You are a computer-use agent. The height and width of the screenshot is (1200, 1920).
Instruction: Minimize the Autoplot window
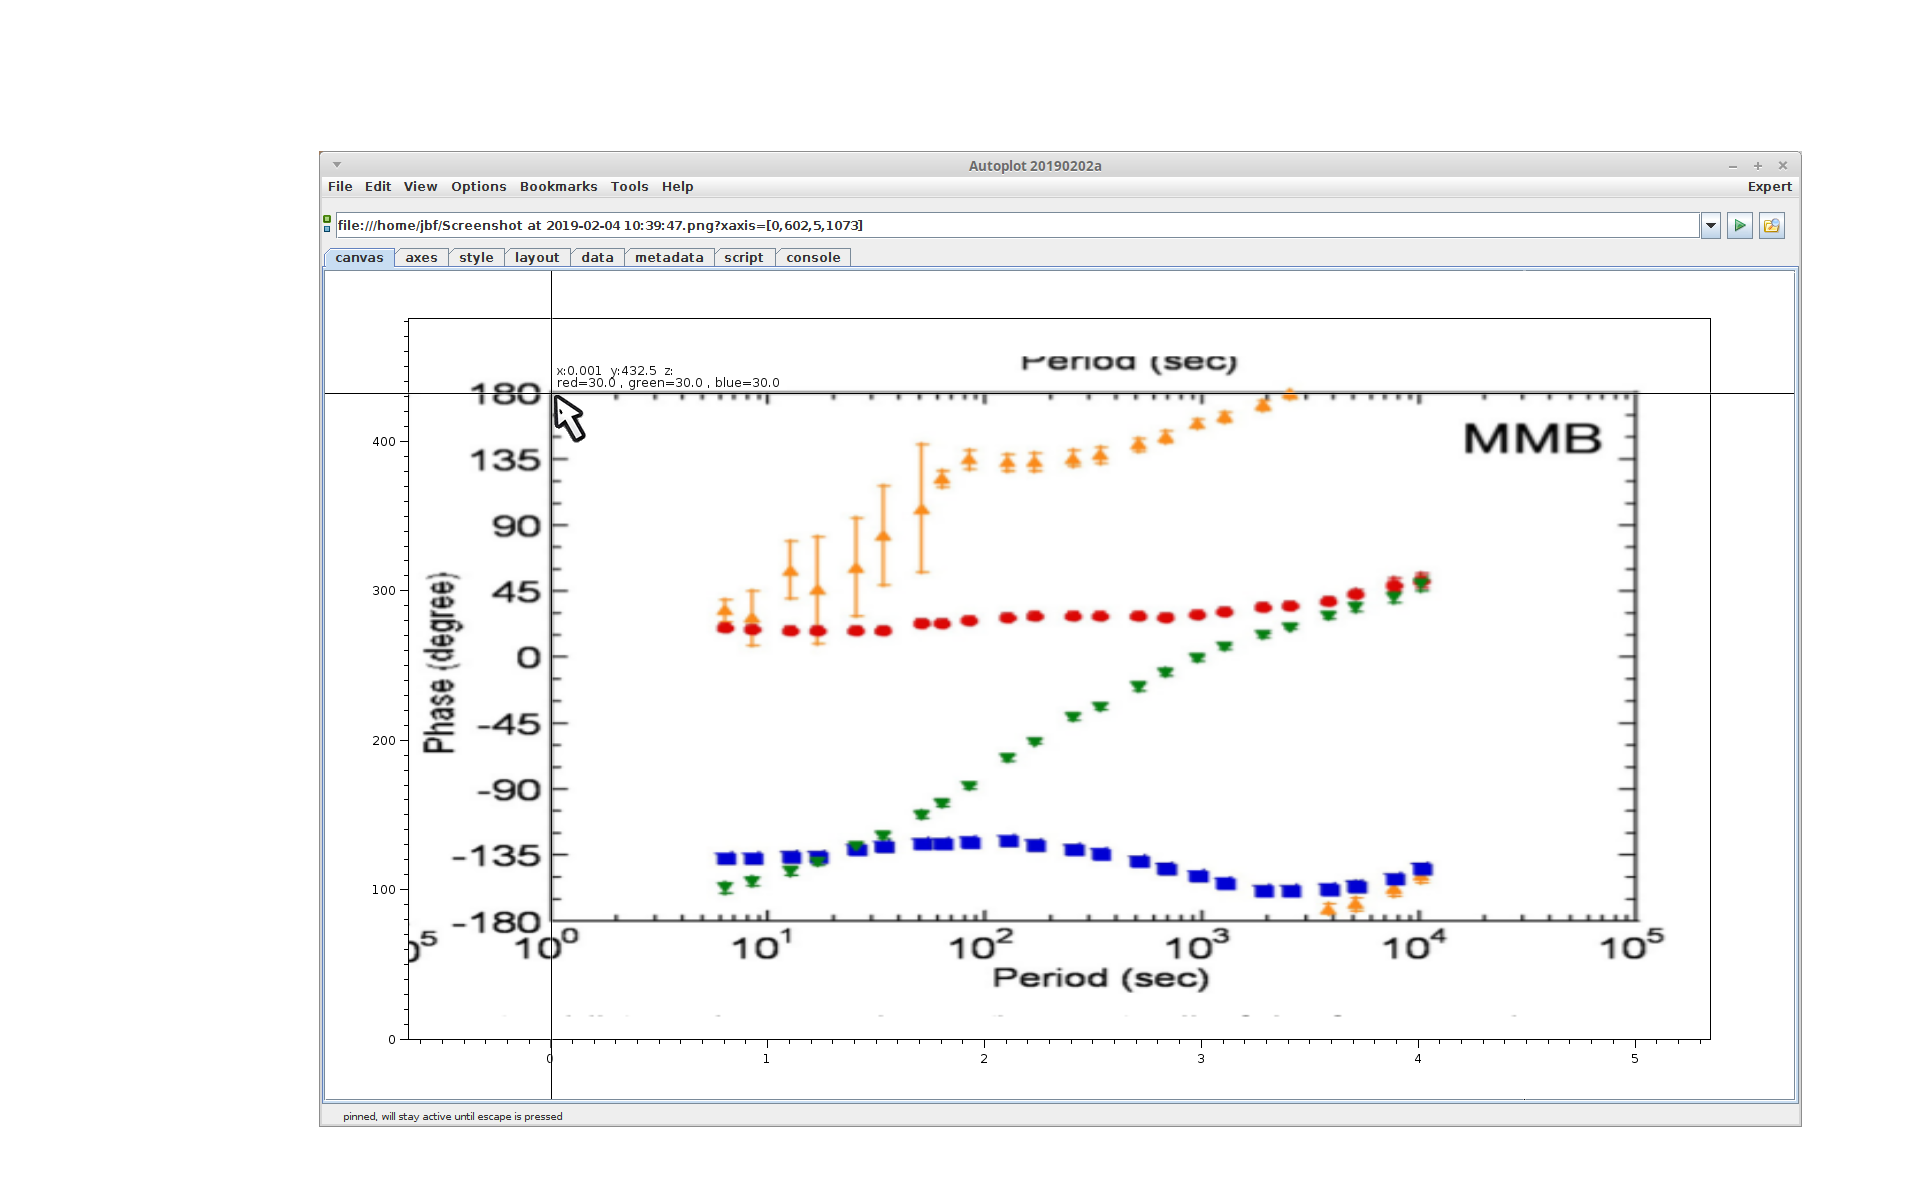click(1733, 166)
